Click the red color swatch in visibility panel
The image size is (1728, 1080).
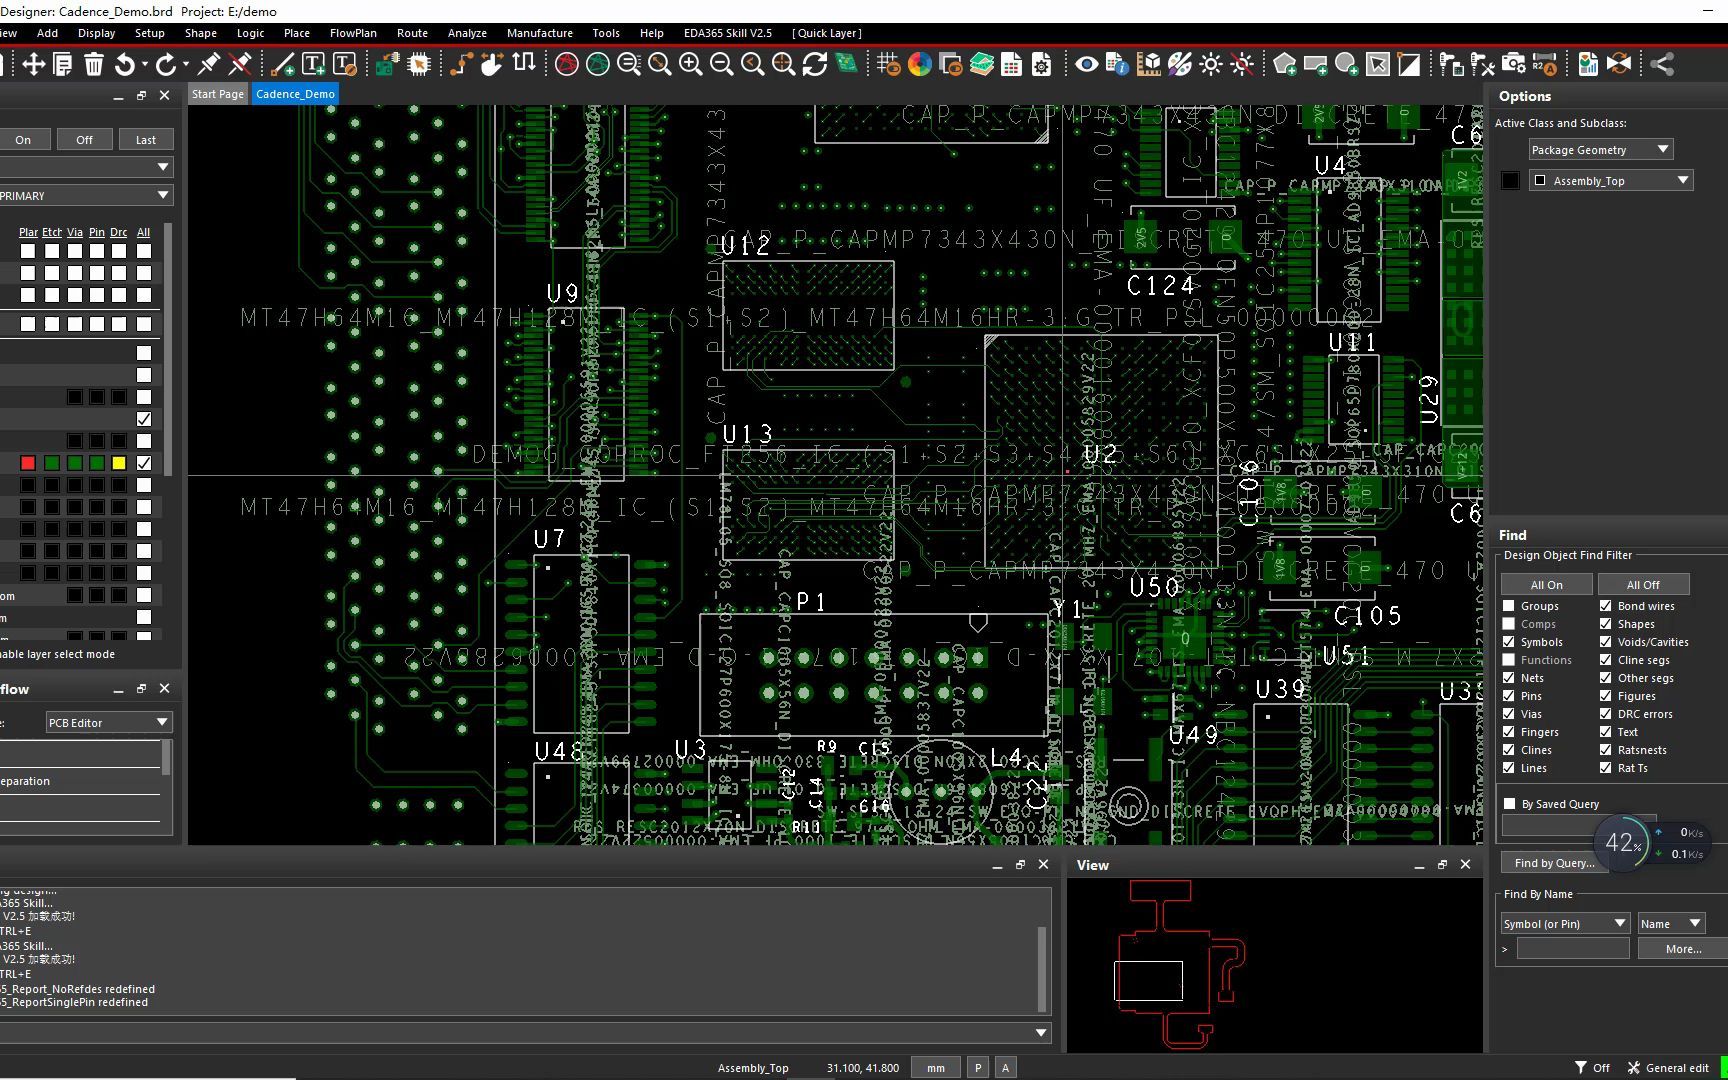[28, 463]
